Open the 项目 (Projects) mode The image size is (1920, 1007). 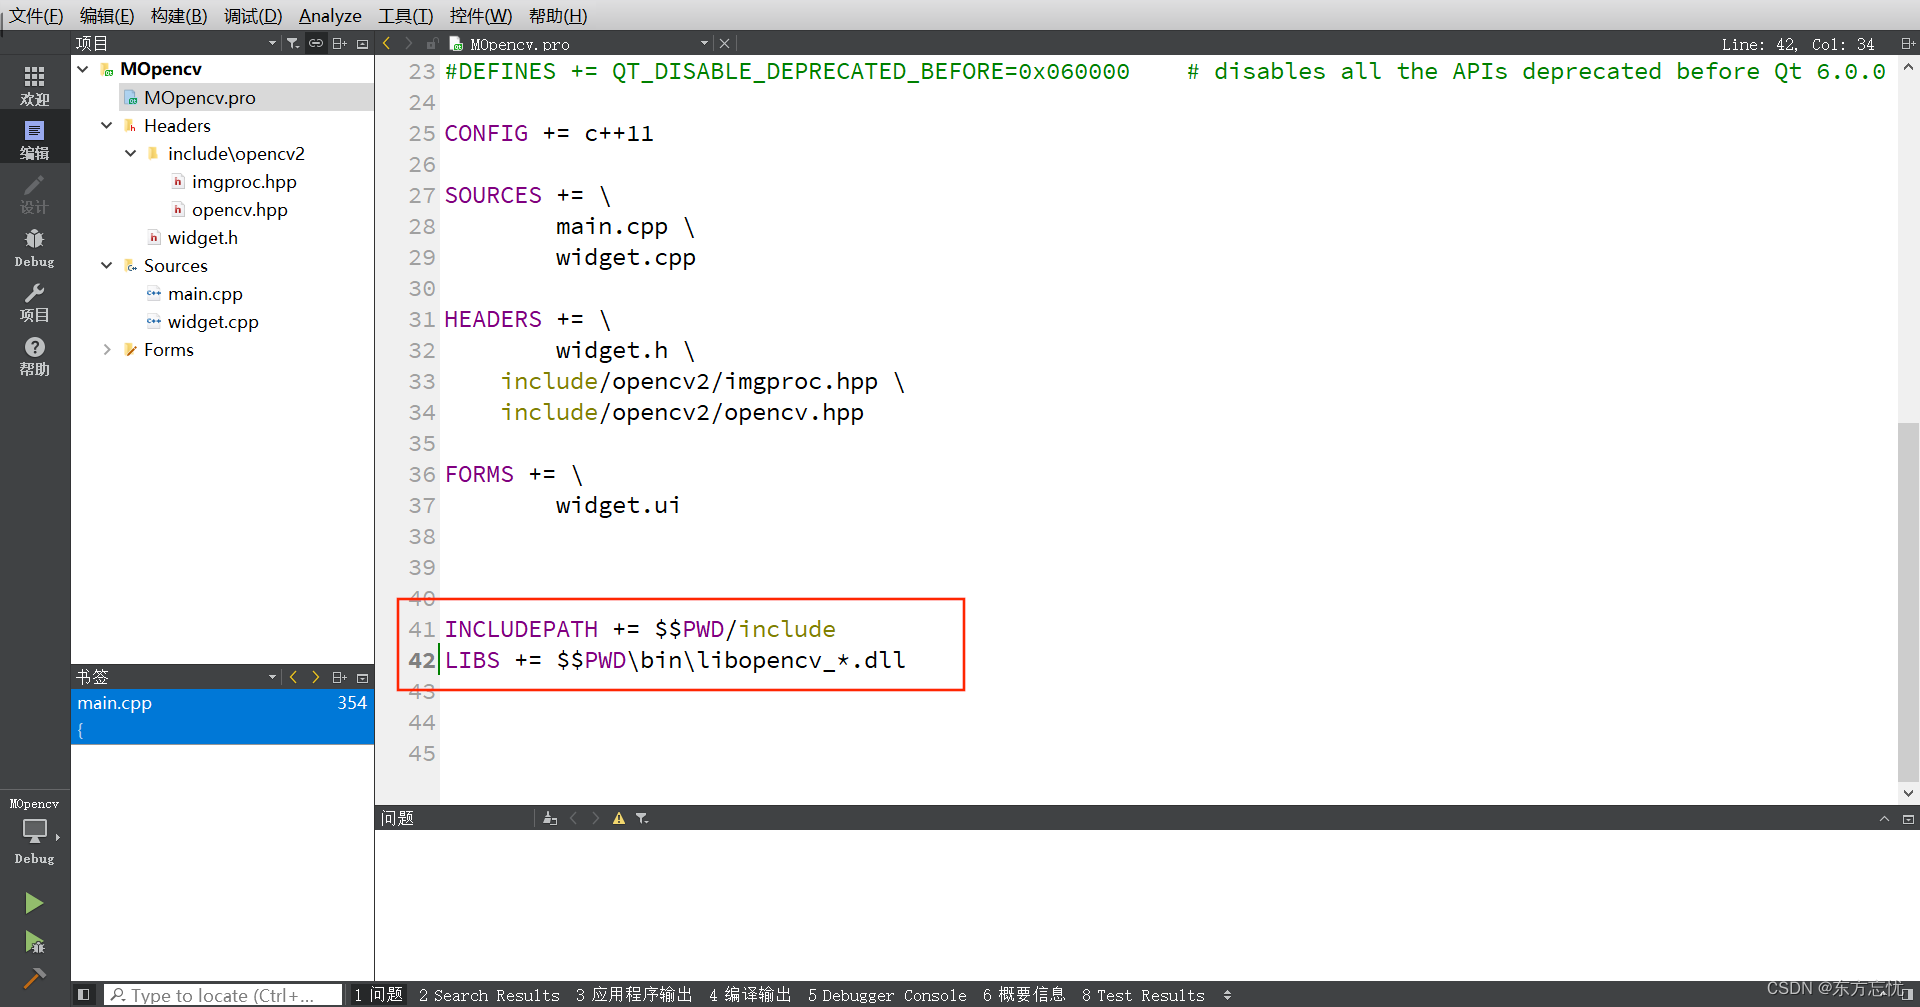(34, 301)
